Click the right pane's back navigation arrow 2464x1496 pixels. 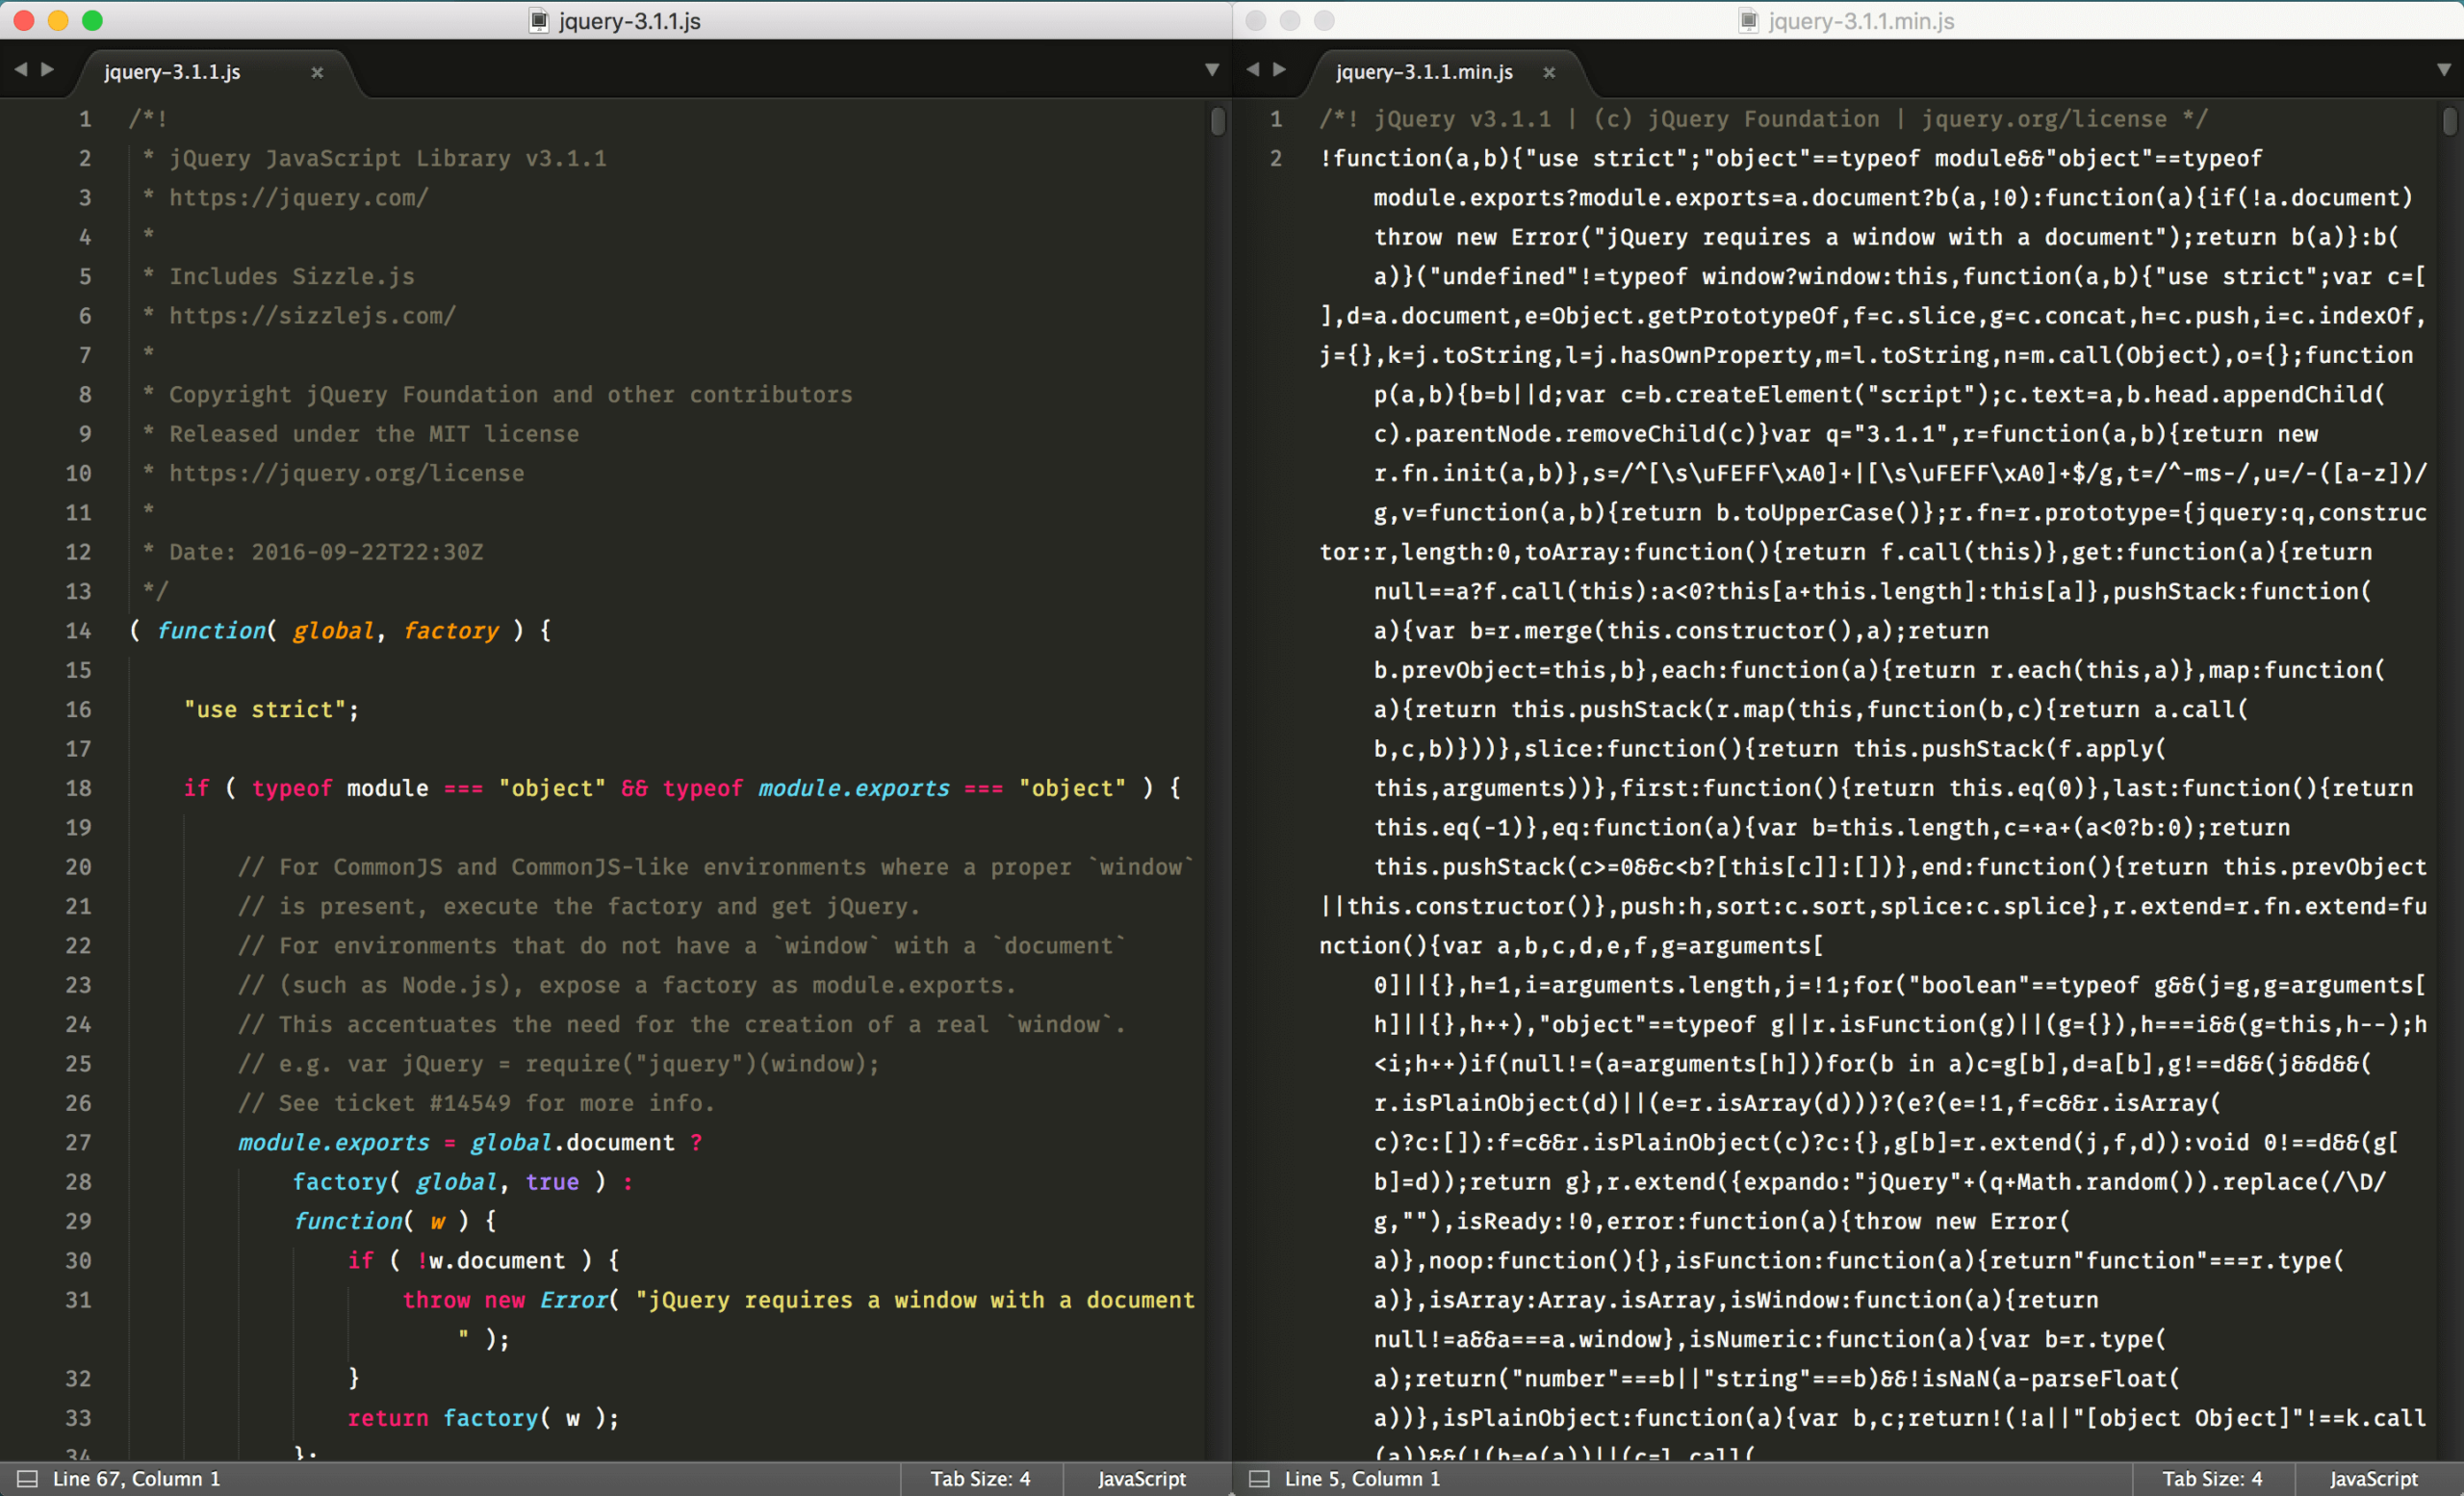[x=1252, y=69]
